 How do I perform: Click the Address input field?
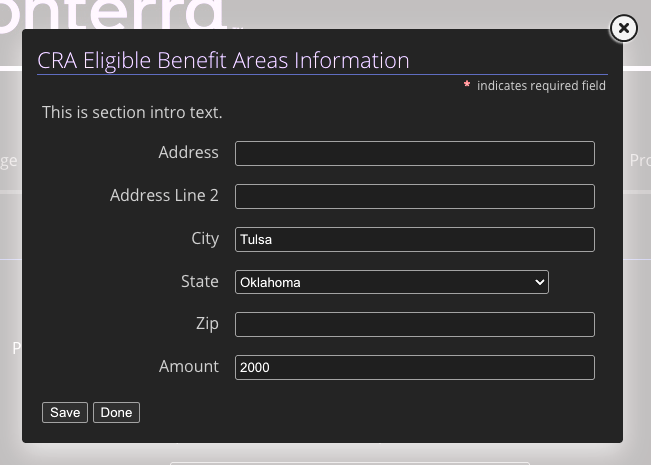click(x=415, y=154)
